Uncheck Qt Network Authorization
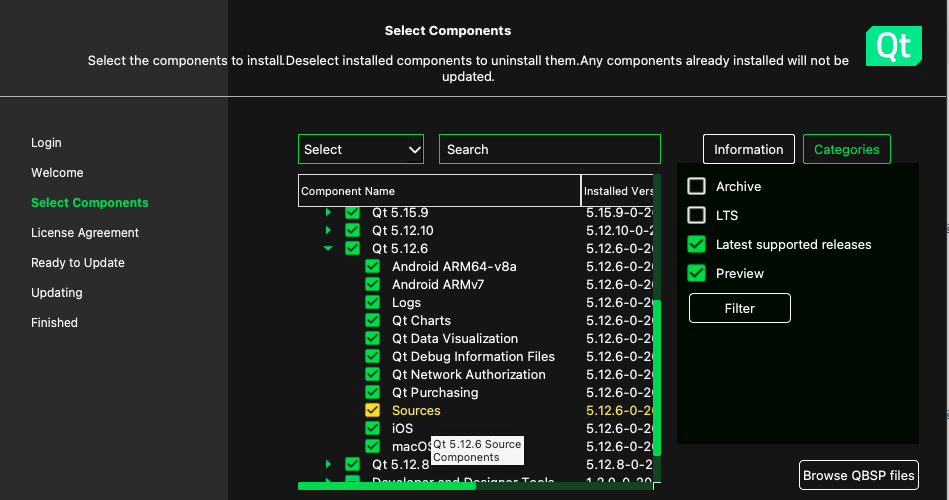 pos(372,374)
